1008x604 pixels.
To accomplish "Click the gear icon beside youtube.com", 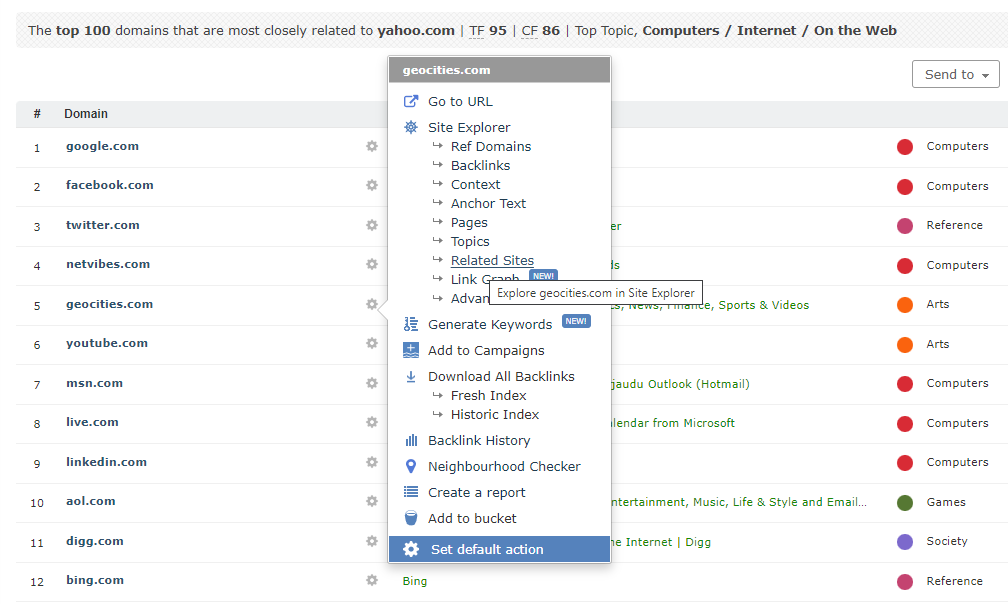I will tap(372, 343).
